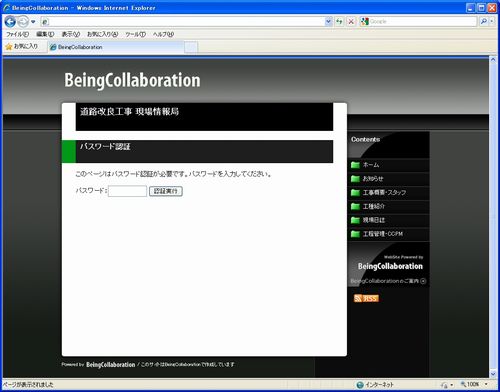The width and height of the screenshot is (500, 392).
Task: Go back with the browser Back arrow
Action: coord(10,22)
